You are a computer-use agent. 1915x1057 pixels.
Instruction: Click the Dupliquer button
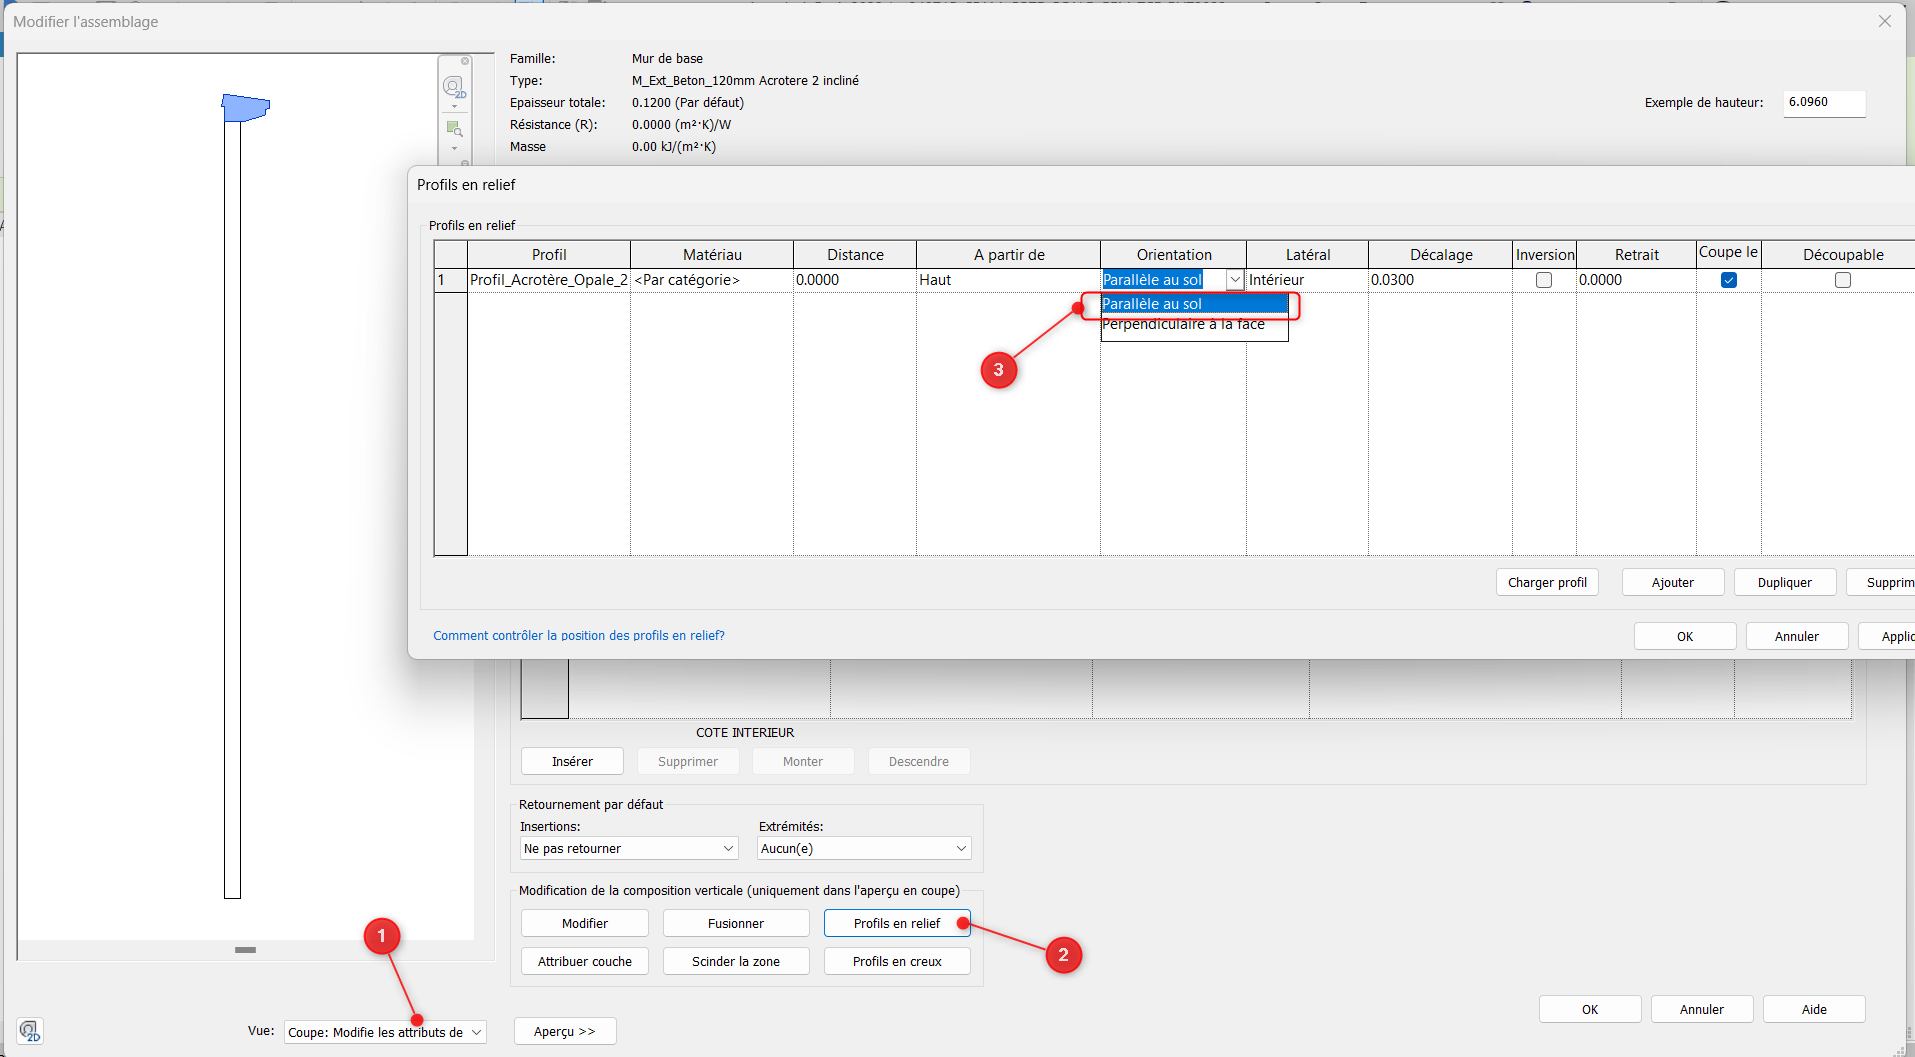point(1784,582)
